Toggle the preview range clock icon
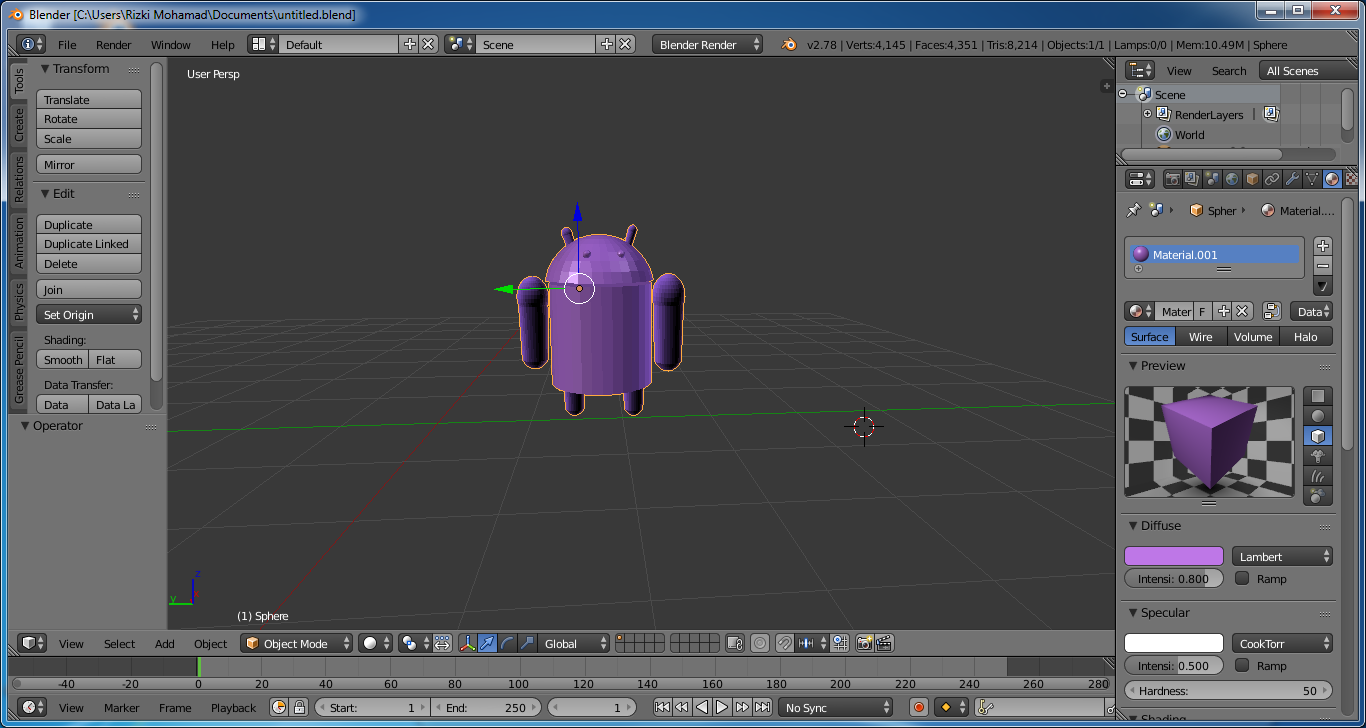This screenshot has width=1366, height=728. 279,707
